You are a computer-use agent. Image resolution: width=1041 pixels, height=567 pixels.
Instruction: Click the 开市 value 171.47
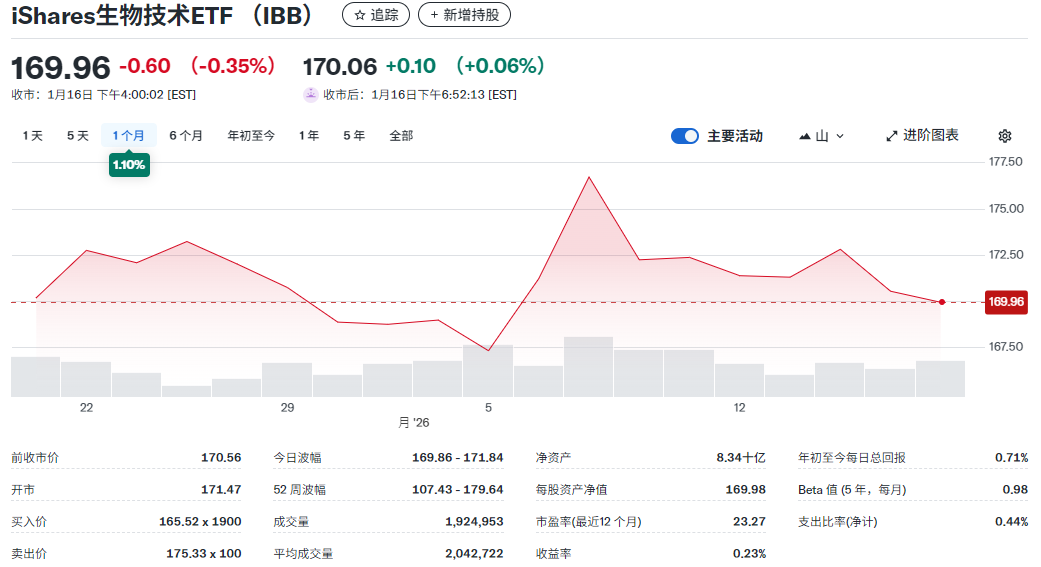tap(221, 489)
